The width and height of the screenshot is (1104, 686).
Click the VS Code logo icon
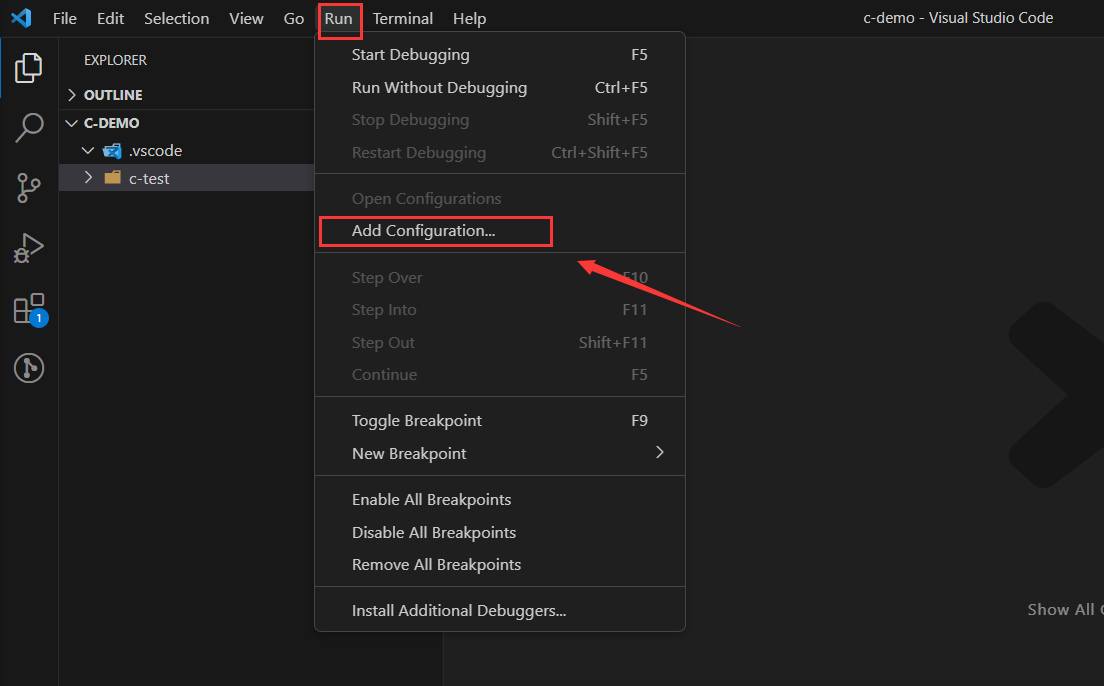click(21, 18)
